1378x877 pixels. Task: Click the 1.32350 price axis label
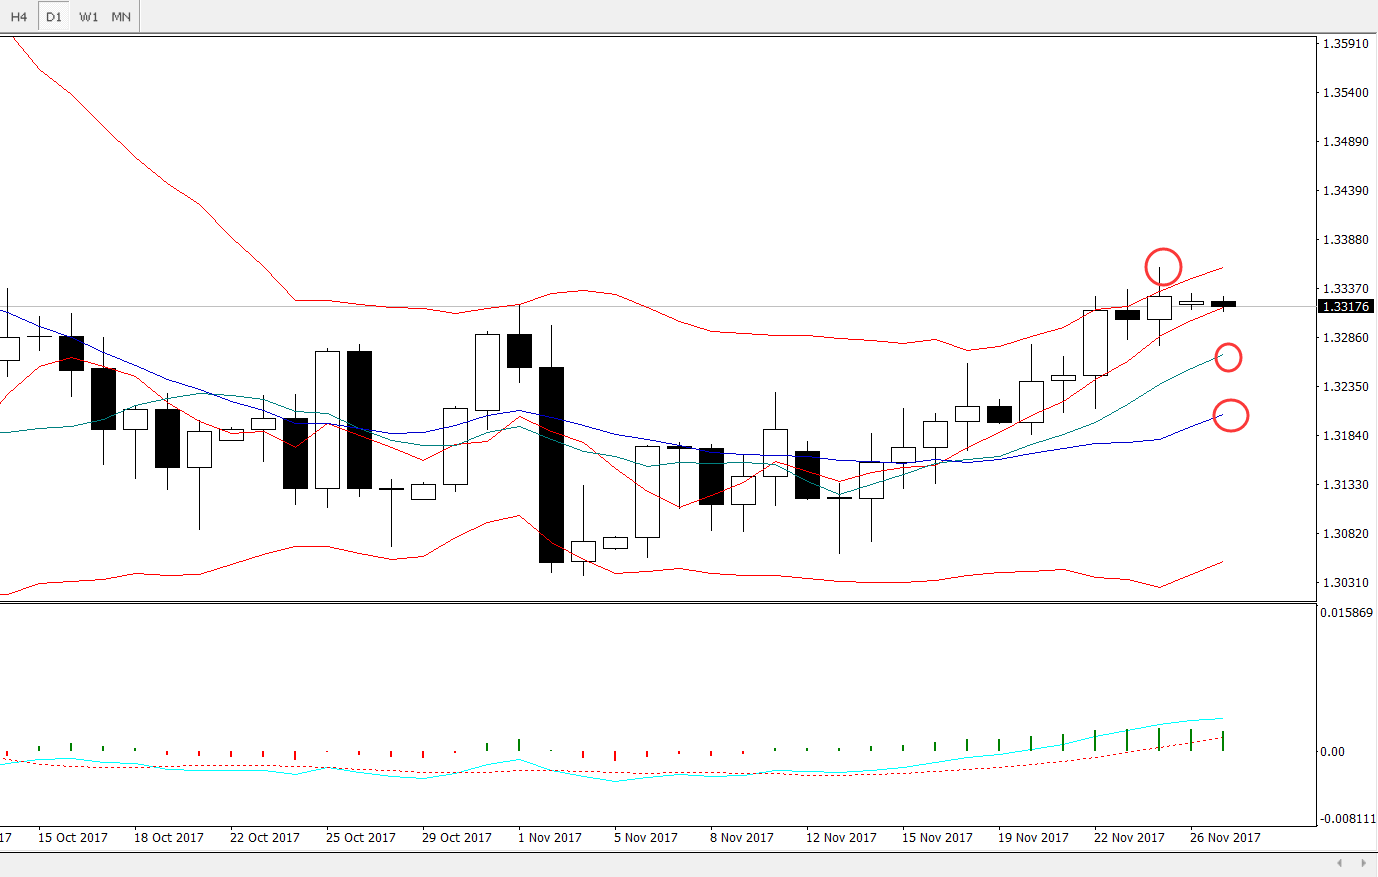pyautogui.click(x=1345, y=387)
